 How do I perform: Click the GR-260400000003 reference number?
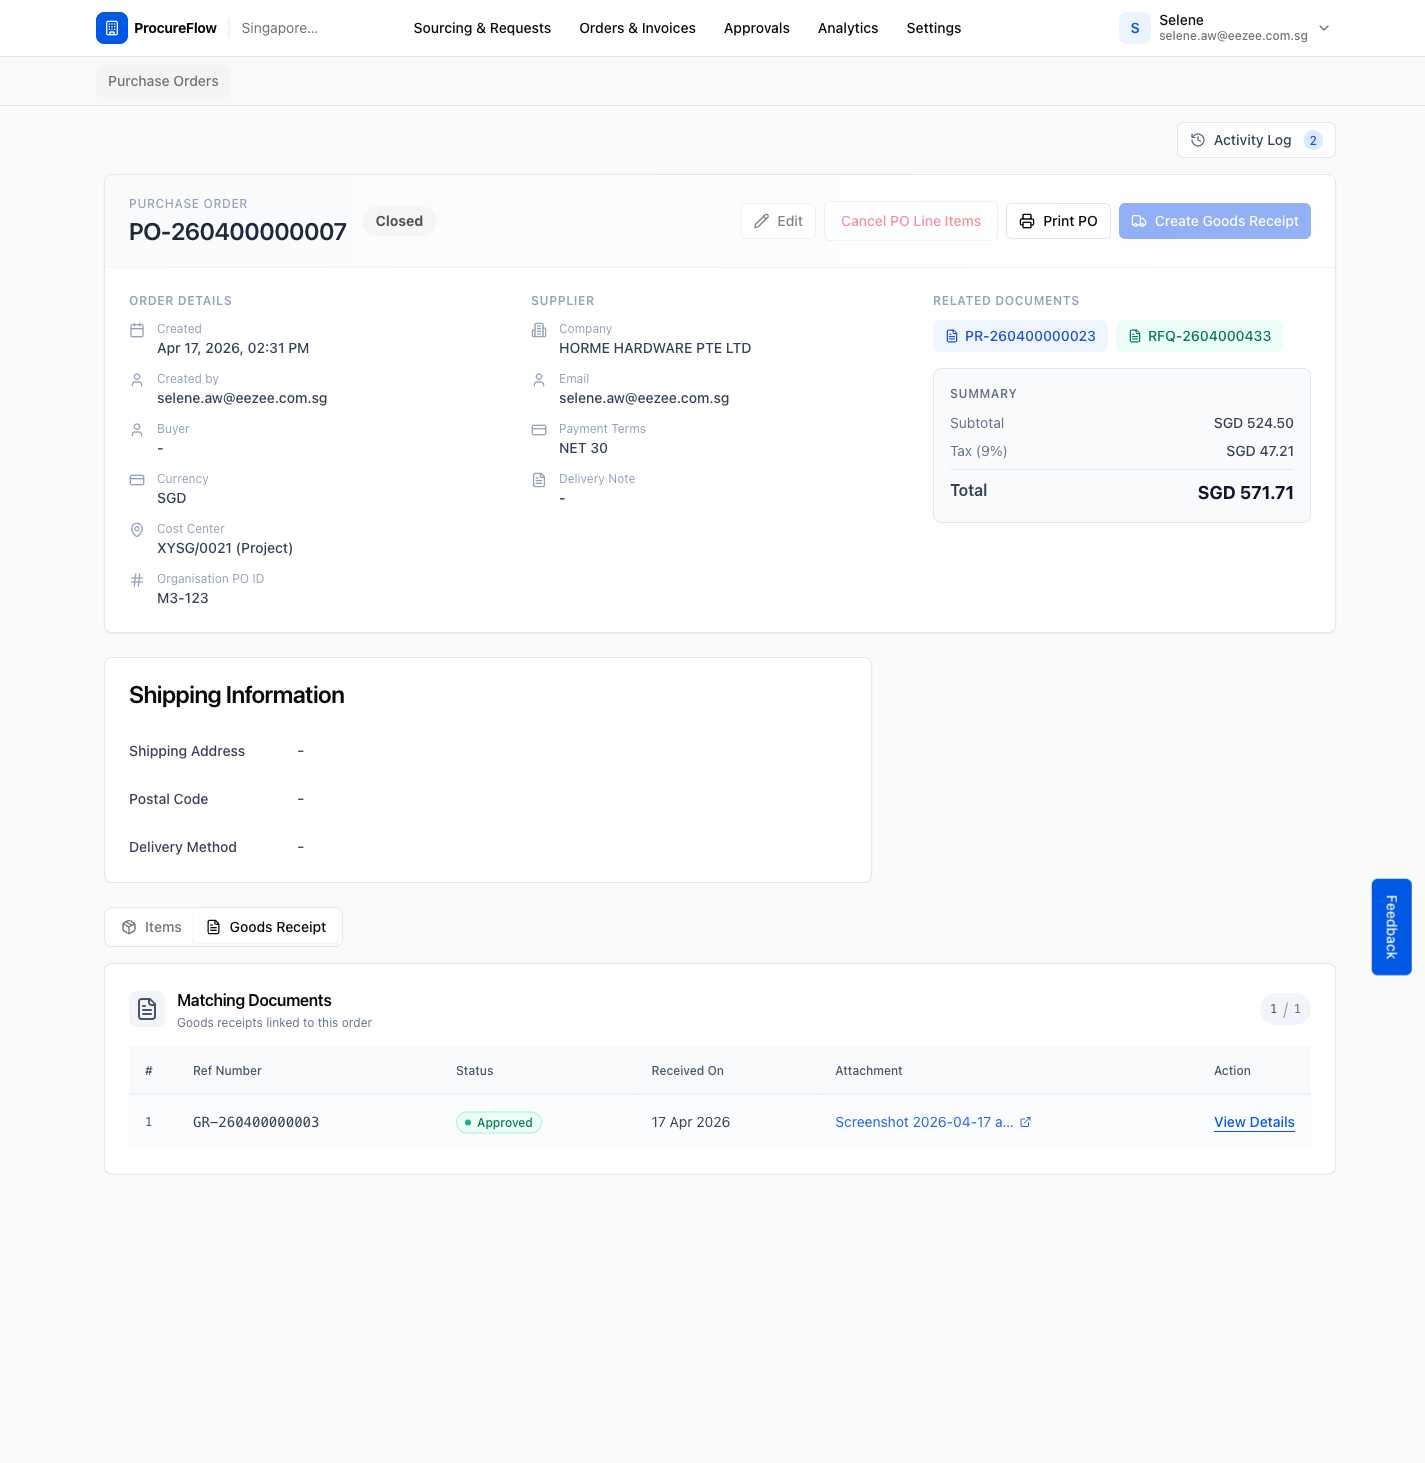pos(256,1122)
